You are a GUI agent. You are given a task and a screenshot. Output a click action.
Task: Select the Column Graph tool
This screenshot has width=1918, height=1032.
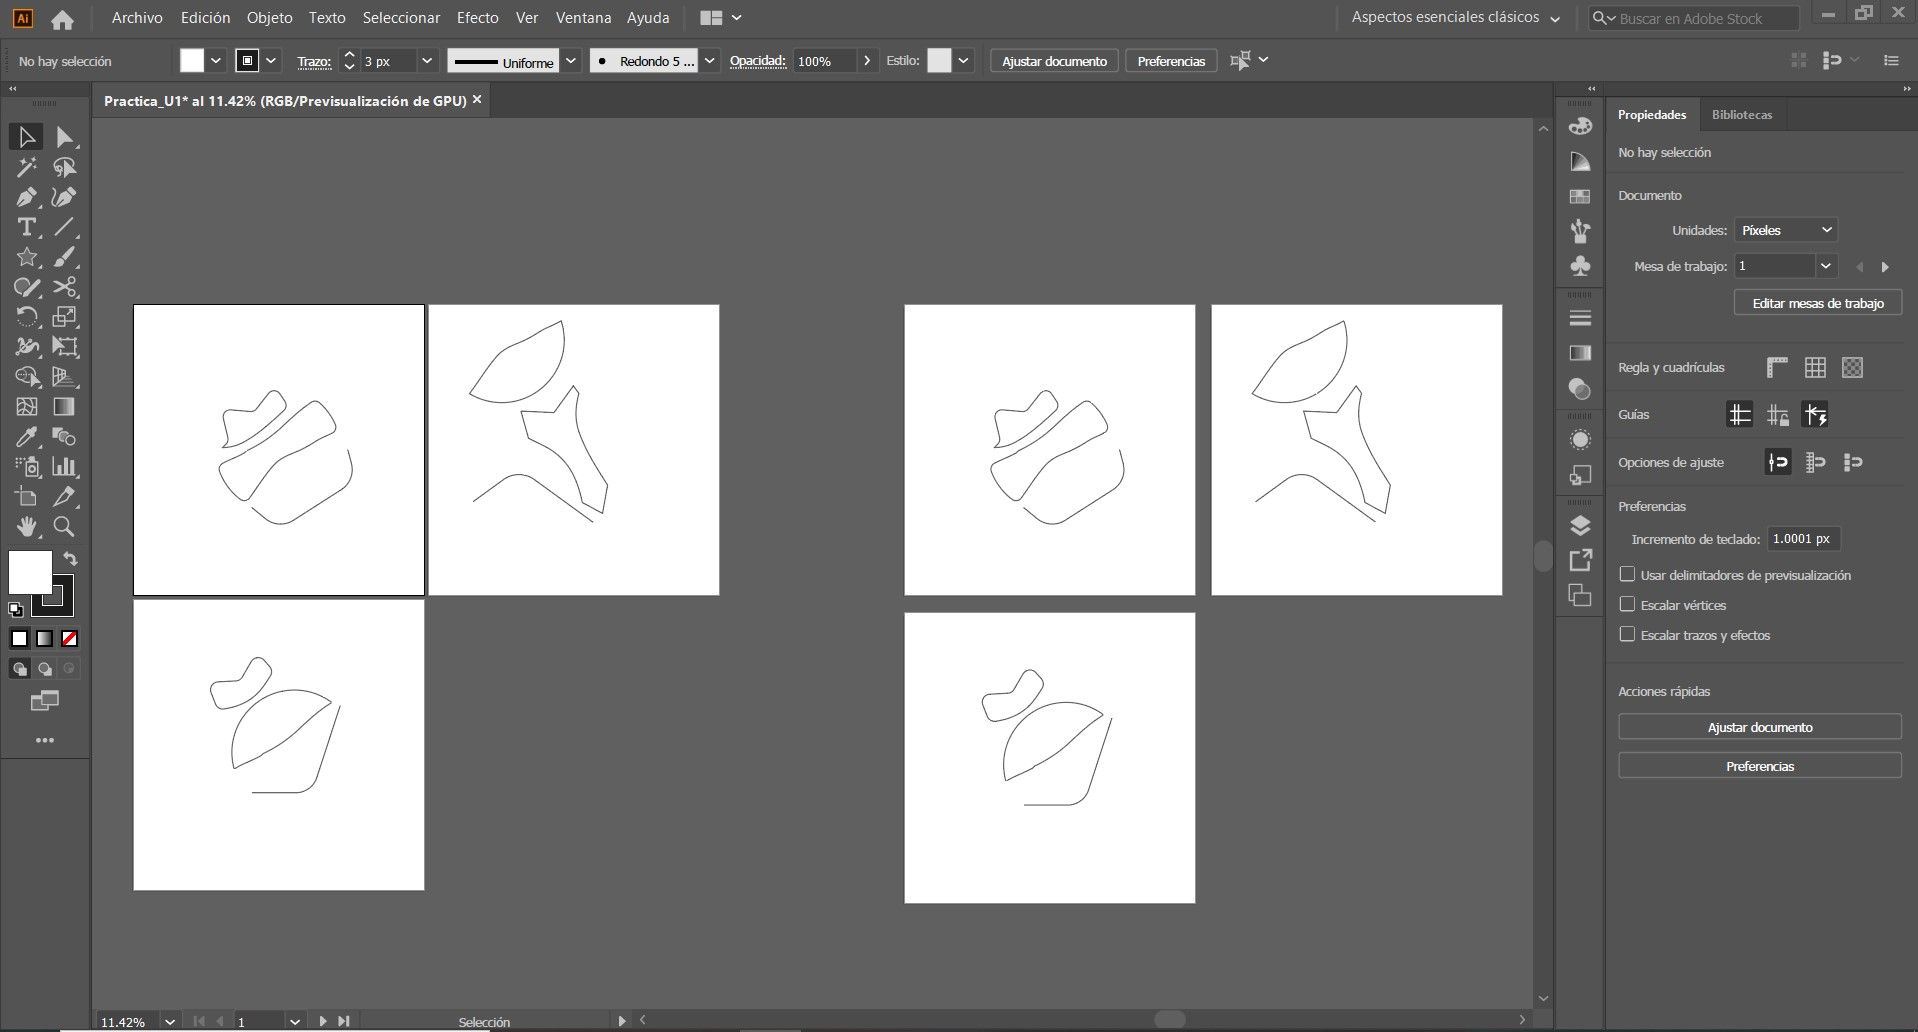tap(65, 467)
